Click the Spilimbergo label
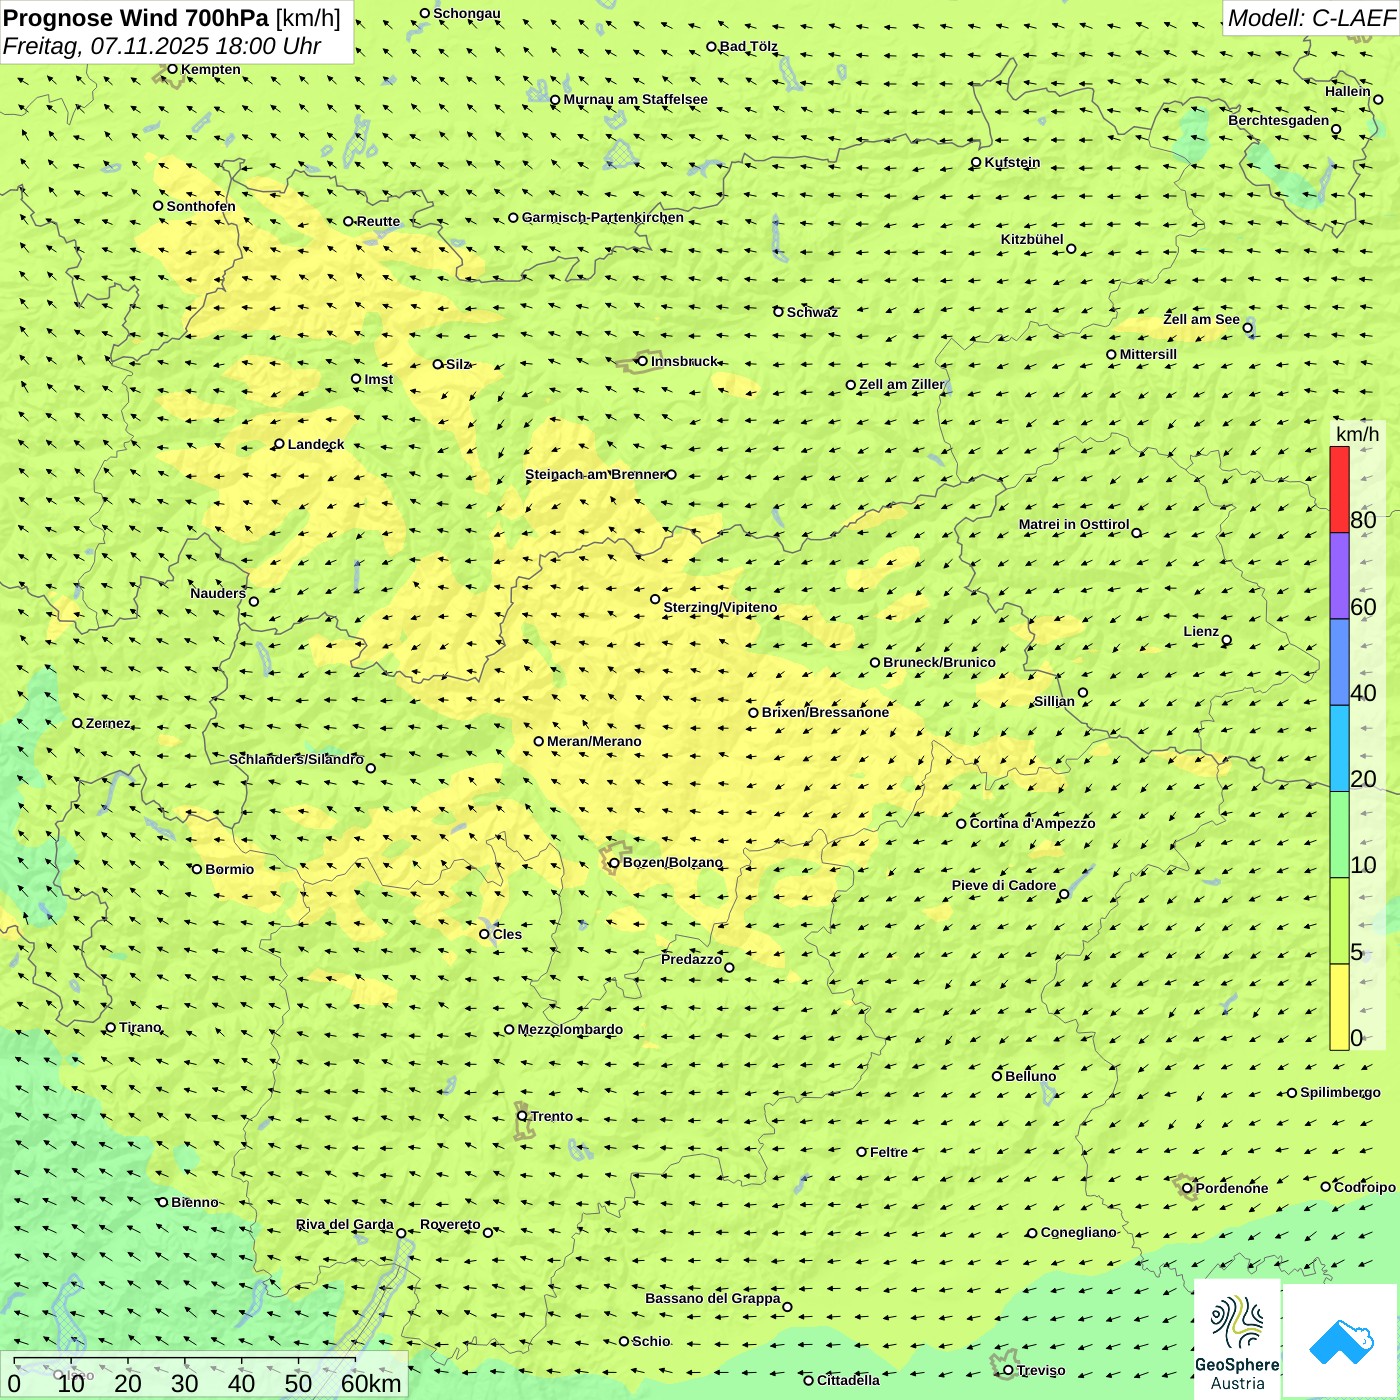The height and width of the screenshot is (1400, 1400). pyautogui.click(x=1340, y=1092)
